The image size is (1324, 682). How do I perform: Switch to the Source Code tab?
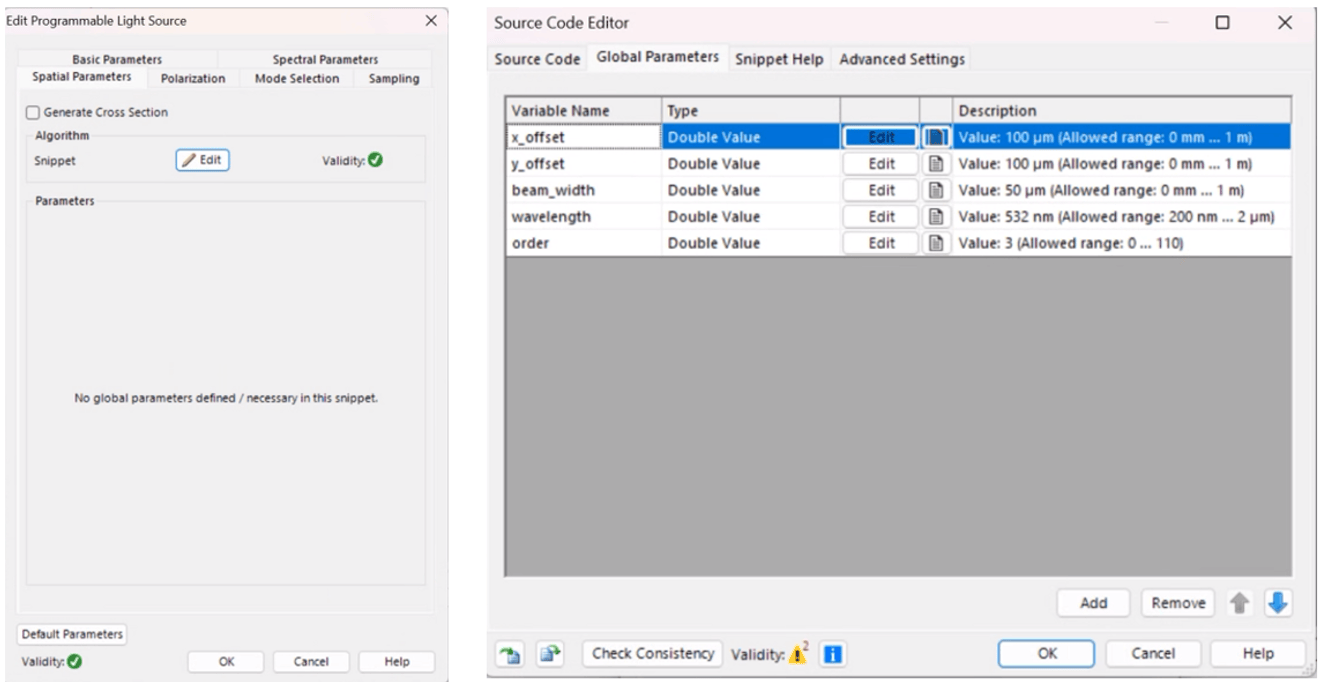pyautogui.click(x=537, y=59)
